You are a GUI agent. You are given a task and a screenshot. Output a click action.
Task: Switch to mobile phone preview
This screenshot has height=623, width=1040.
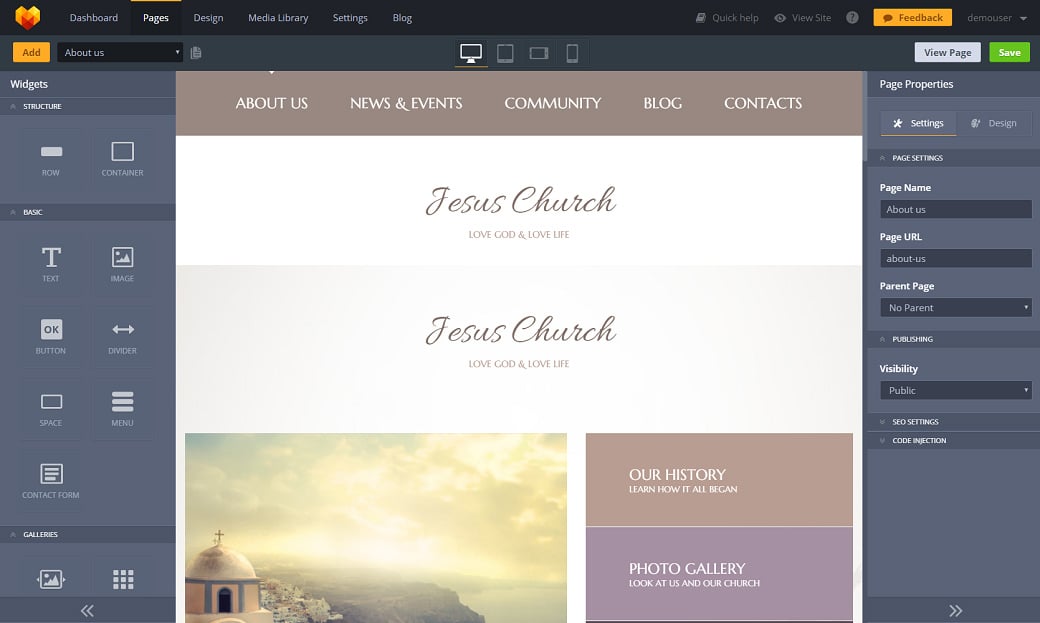point(572,53)
